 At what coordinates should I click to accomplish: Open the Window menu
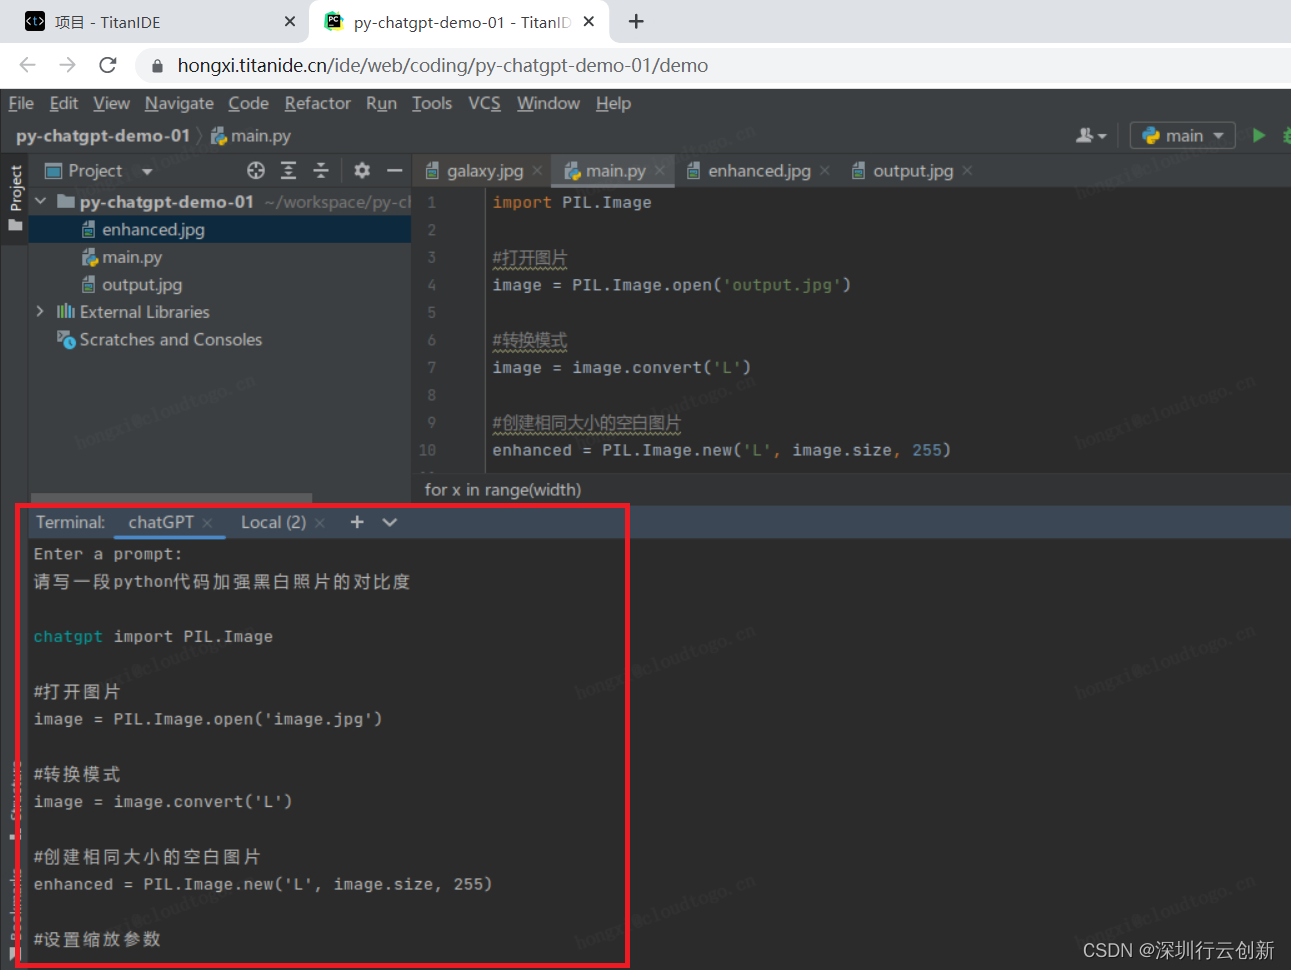click(548, 103)
